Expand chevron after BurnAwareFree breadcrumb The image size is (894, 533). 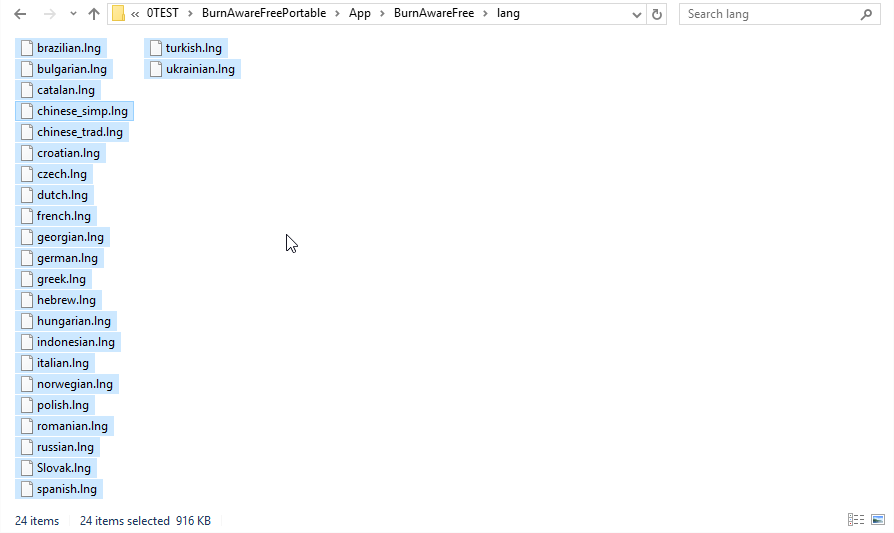click(485, 14)
